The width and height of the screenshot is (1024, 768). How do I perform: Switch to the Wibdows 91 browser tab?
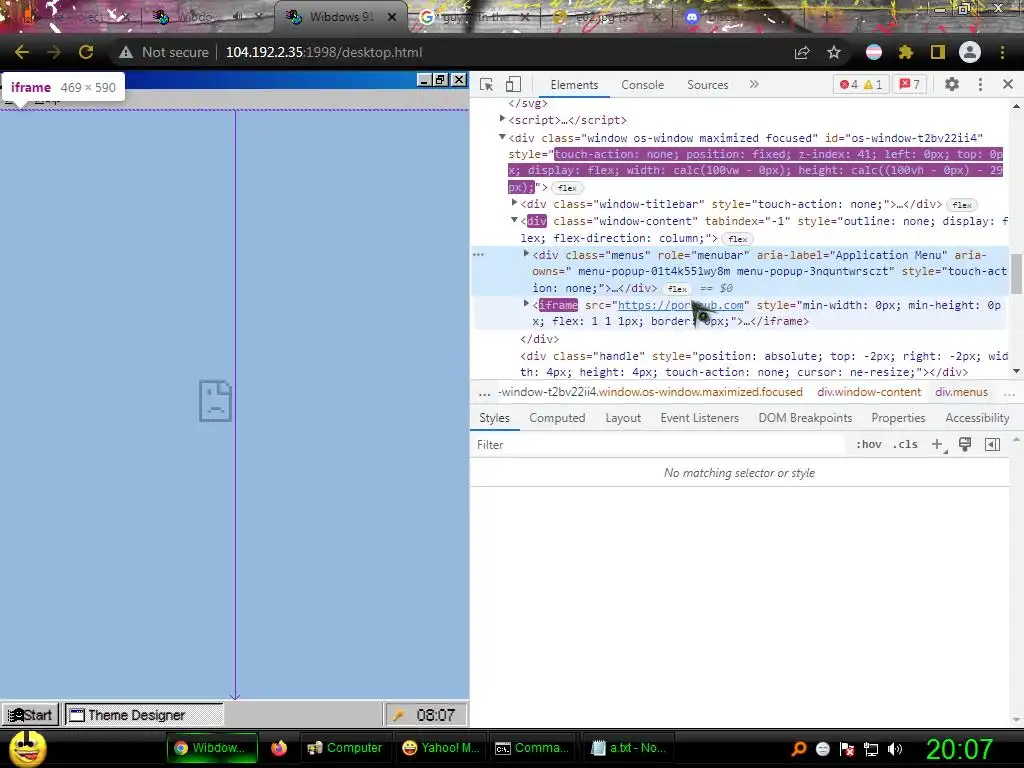pos(342,17)
